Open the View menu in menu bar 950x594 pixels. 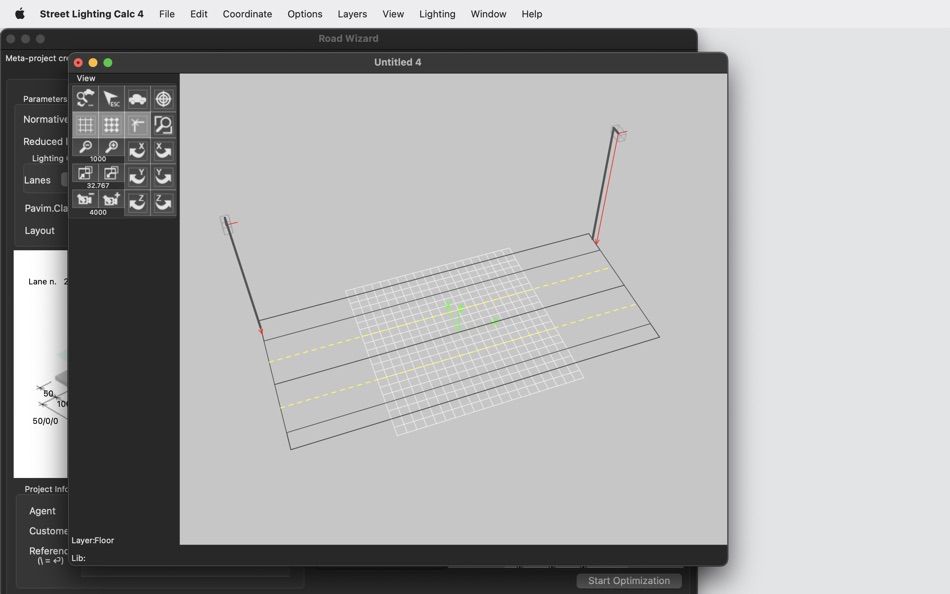tap(393, 13)
